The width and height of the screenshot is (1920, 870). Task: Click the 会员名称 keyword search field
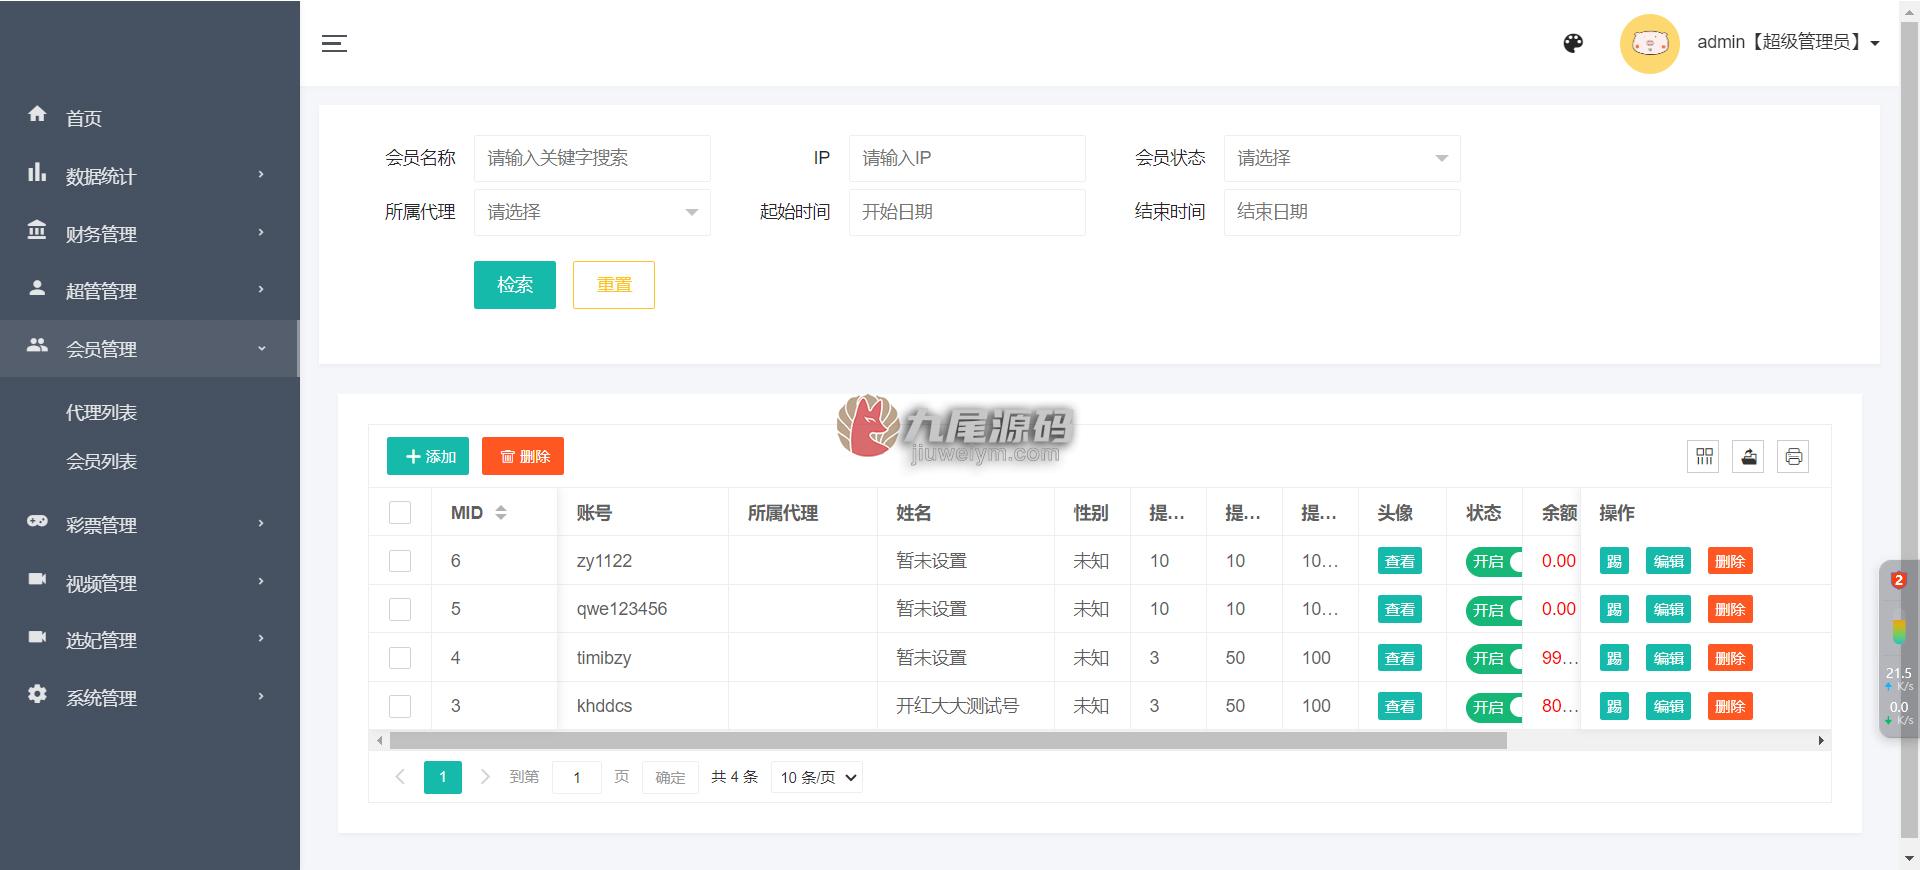tap(592, 158)
